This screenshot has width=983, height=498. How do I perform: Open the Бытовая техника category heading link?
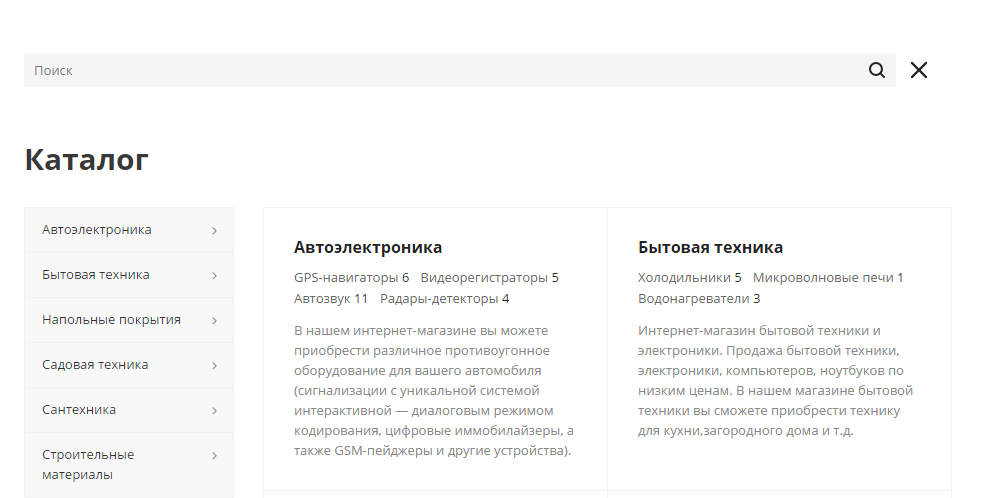point(710,247)
